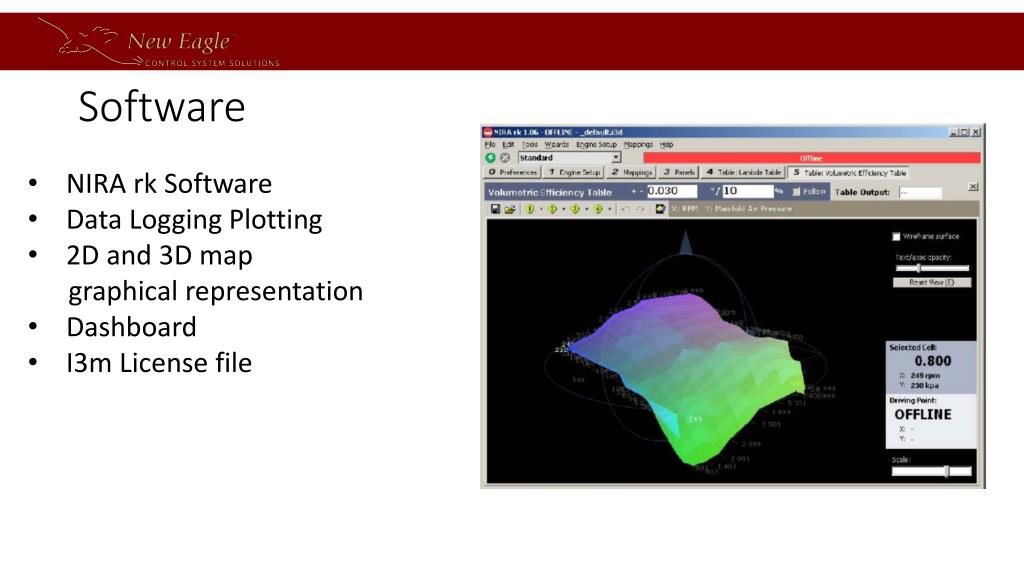Maximize the NIRA rk window
1024x576 pixels.
pyautogui.click(x=965, y=132)
